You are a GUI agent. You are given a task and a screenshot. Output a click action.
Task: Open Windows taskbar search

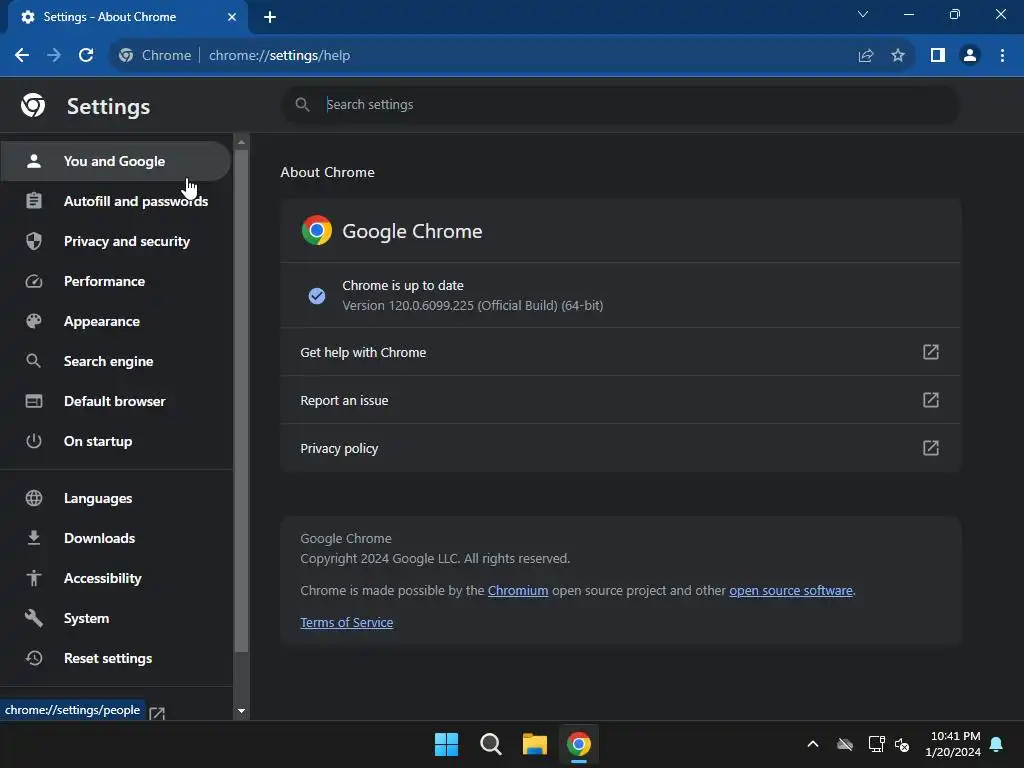pyautogui.click(x=490, y=744)
